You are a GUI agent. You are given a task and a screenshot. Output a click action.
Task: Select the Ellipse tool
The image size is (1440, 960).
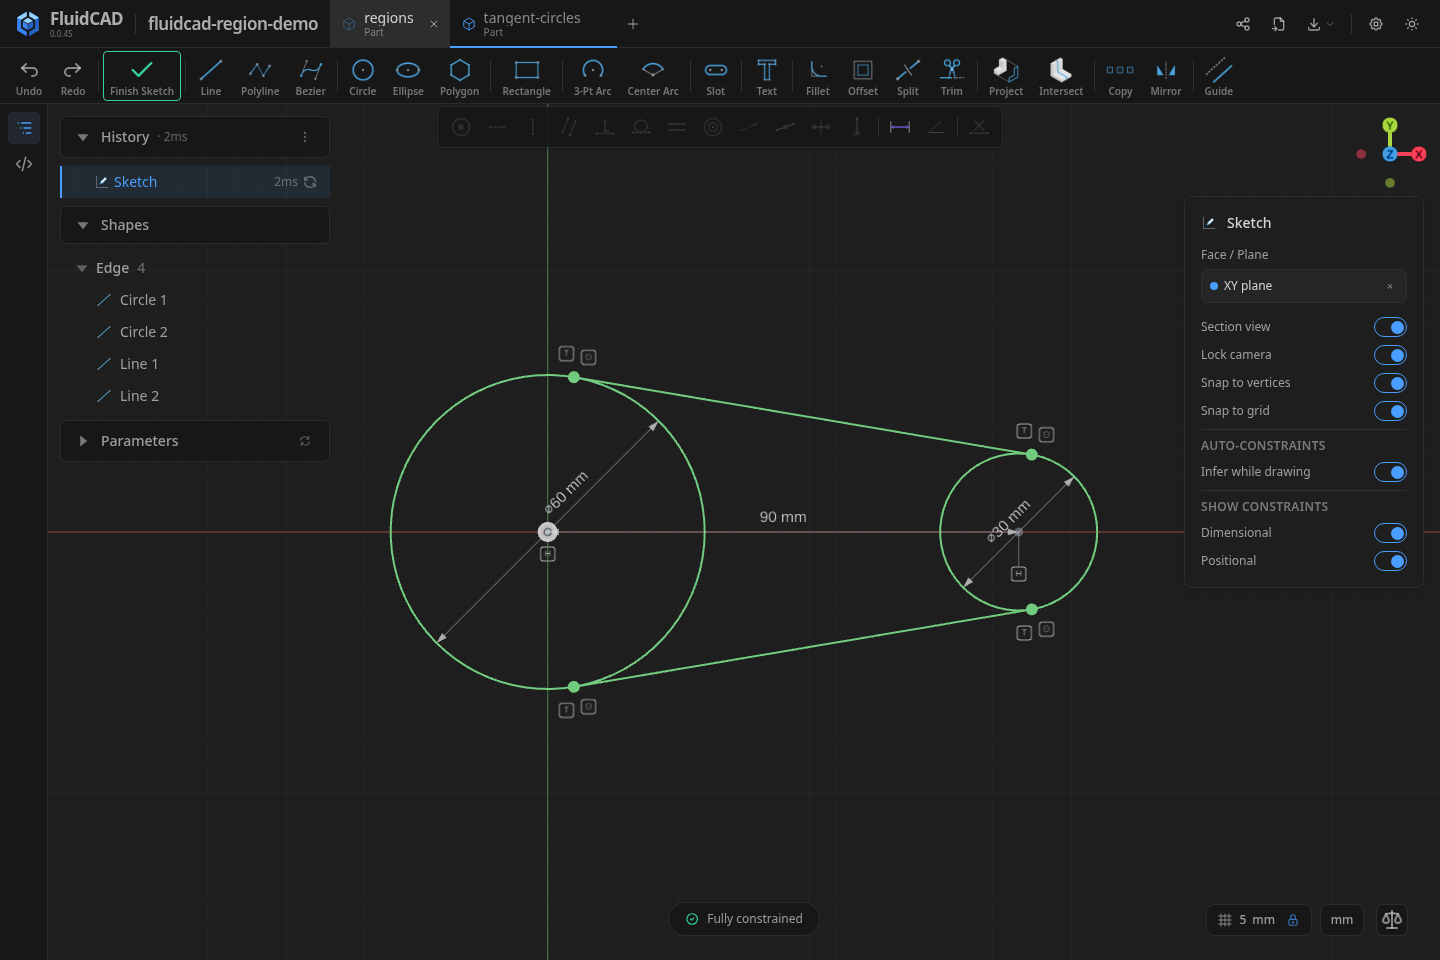click(408, 77)
